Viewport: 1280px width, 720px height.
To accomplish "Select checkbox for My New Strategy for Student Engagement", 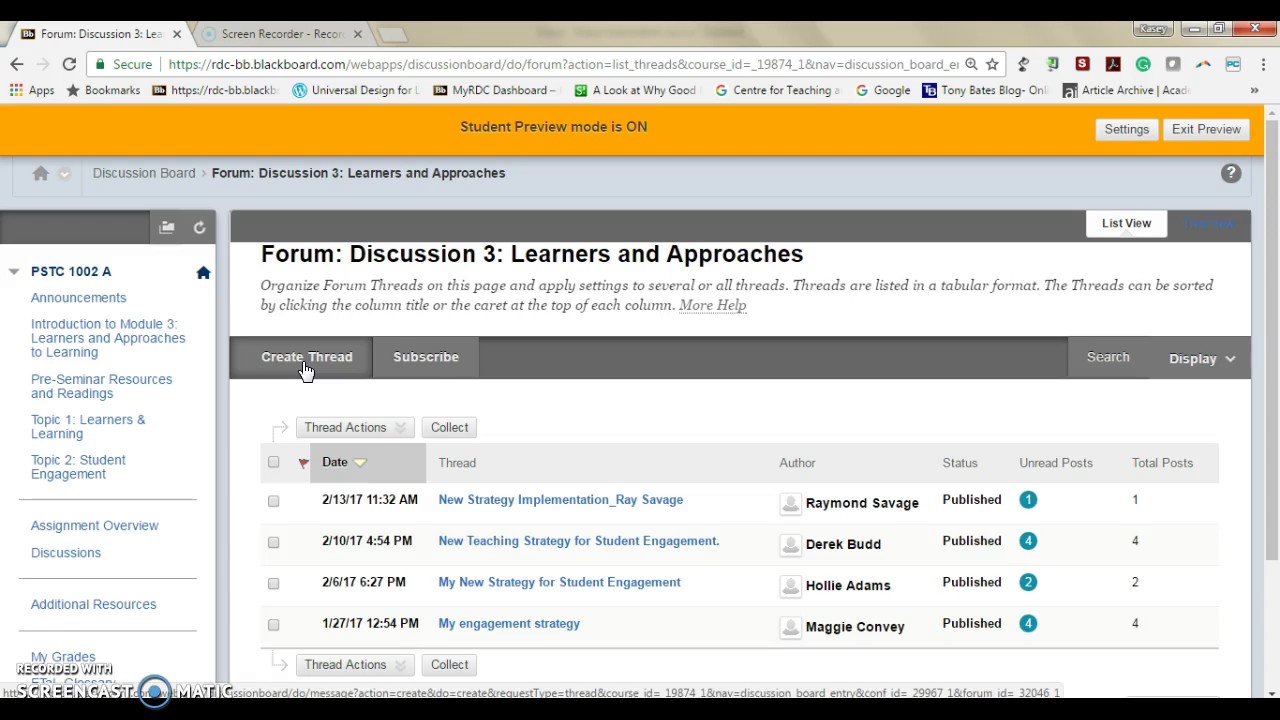I will click(273, 582).
